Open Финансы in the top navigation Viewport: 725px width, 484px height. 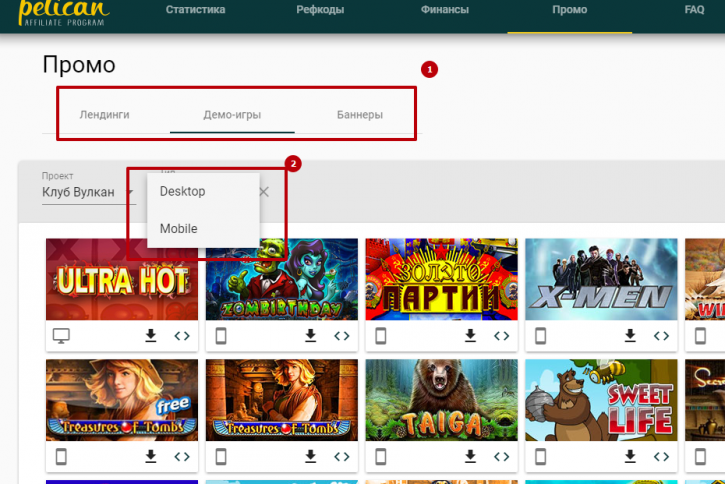tap(445, 10)
